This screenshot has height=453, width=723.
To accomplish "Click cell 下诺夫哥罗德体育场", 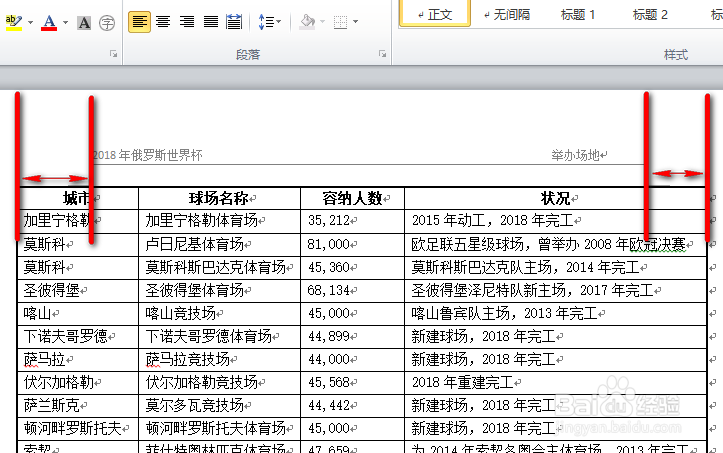I will coord(219,337).
